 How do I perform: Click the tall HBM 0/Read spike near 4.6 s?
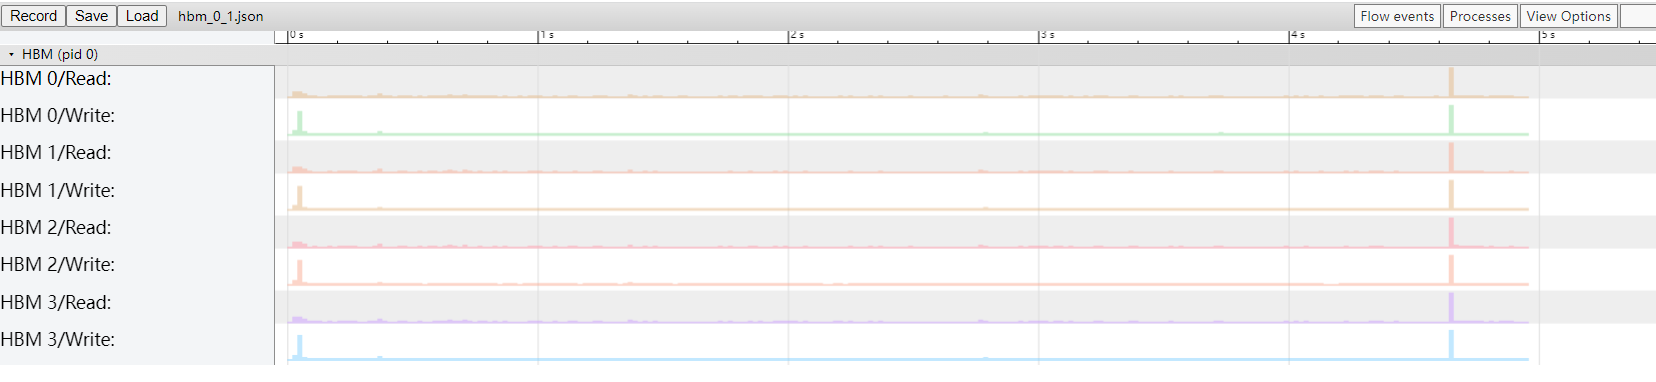[1451, 82]
